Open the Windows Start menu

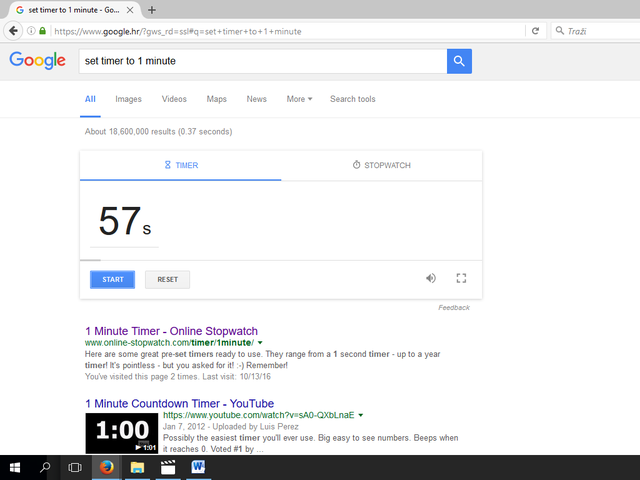tap(15, 467)
